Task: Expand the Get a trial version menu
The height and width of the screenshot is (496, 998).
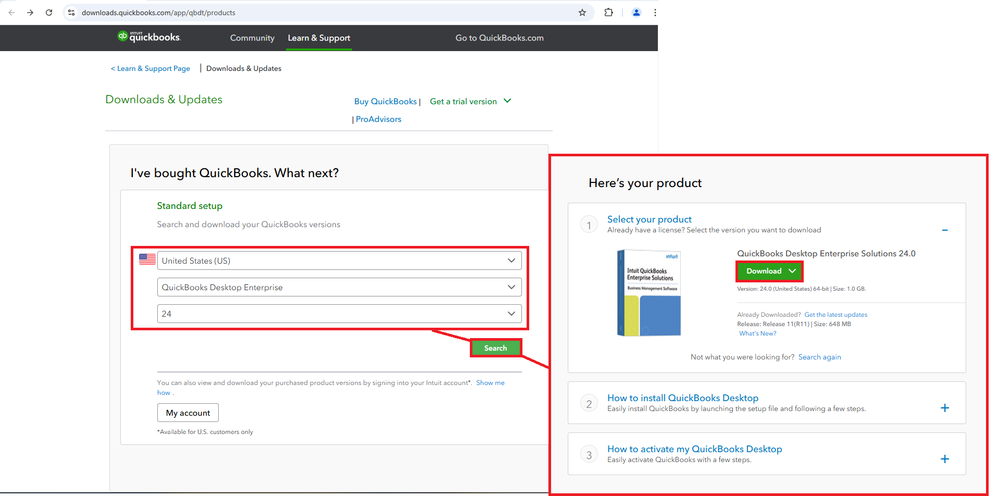Action: [x=470, y=101]
